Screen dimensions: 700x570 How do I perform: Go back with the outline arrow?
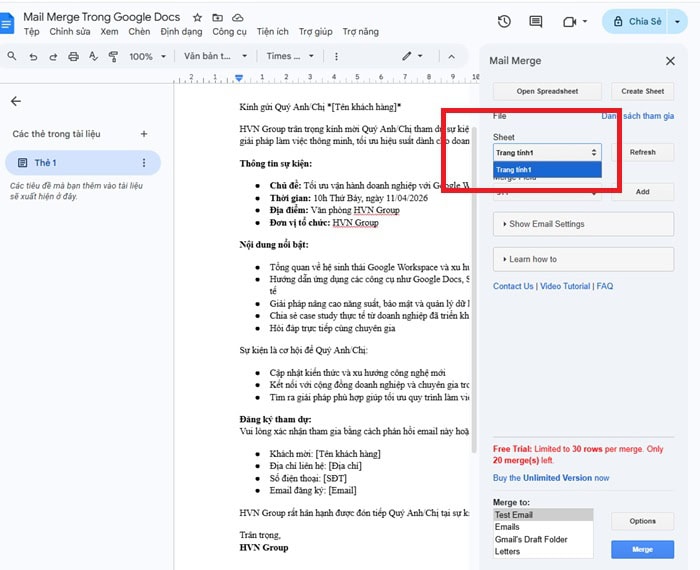tap(16, 101)
